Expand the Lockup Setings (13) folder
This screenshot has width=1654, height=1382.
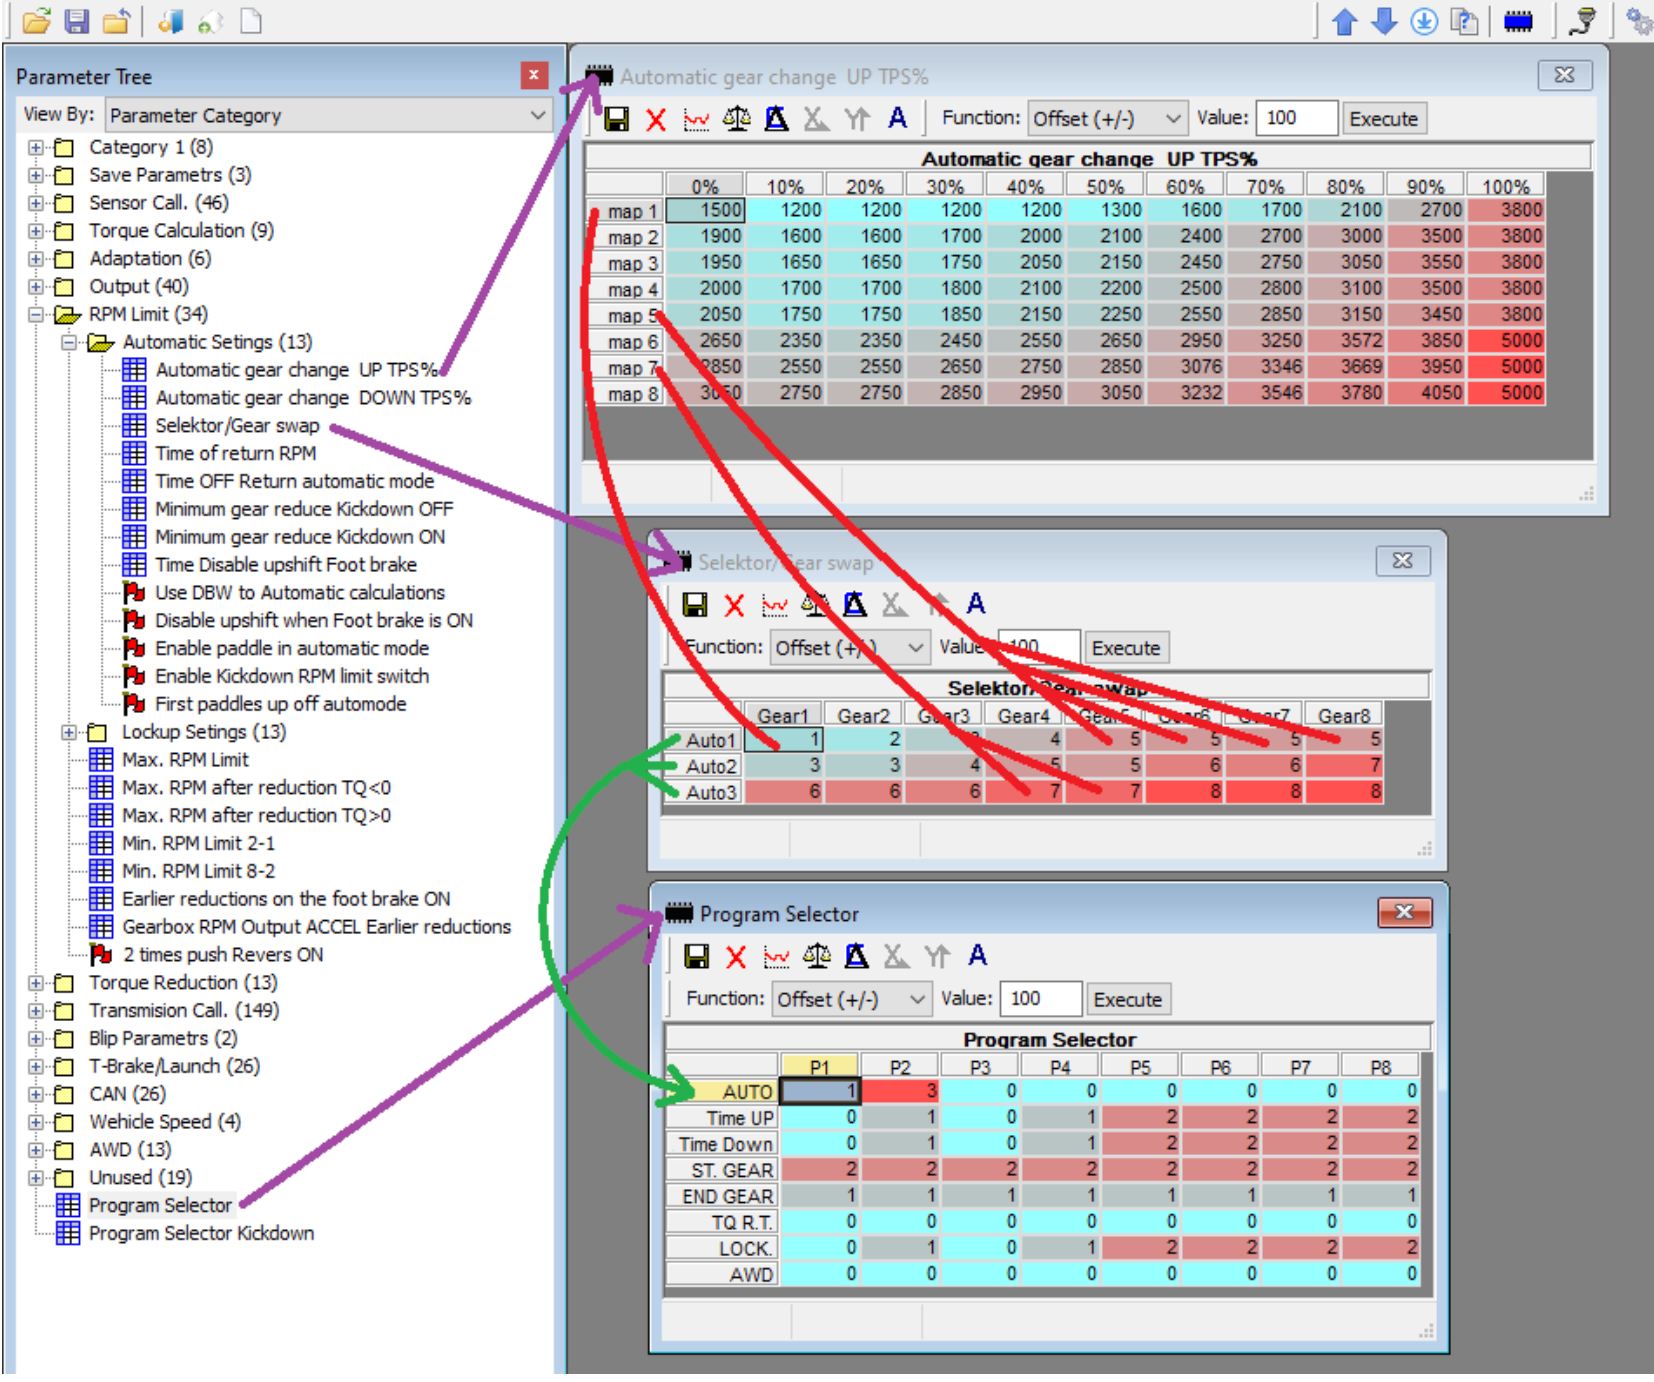pyautogui.click(x=69, y=732)
